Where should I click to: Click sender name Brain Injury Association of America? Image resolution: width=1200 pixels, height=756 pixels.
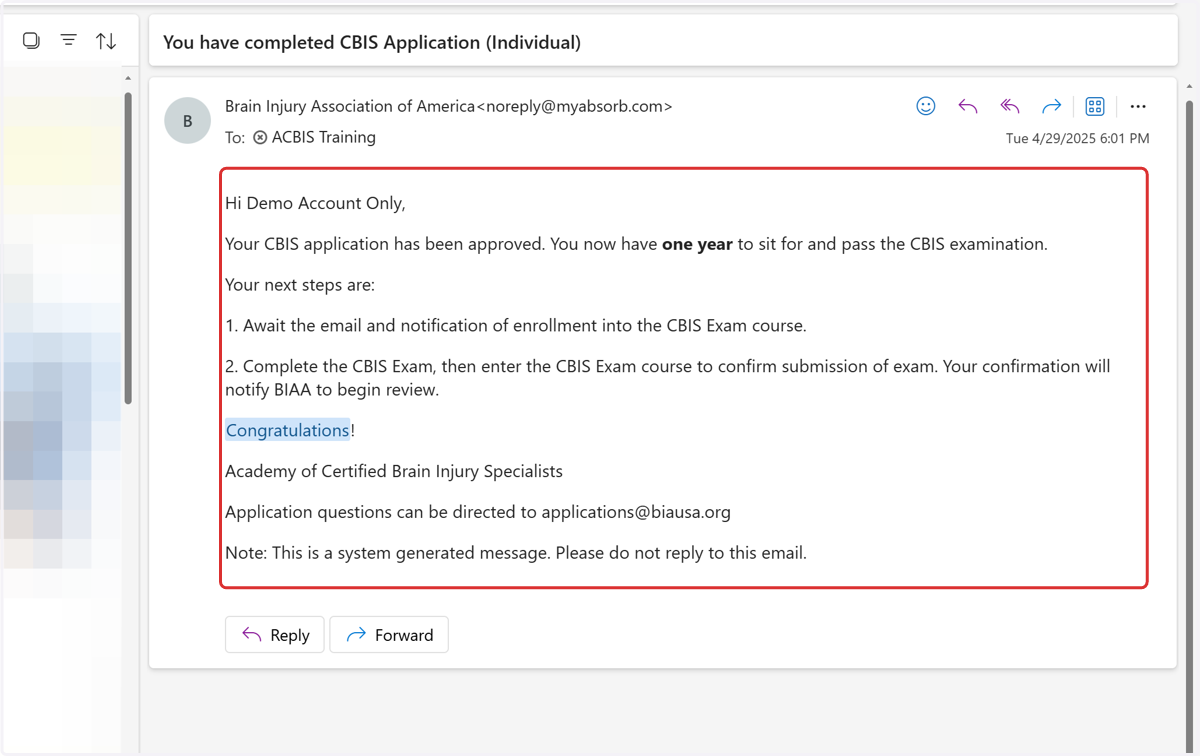coord(350,106)
